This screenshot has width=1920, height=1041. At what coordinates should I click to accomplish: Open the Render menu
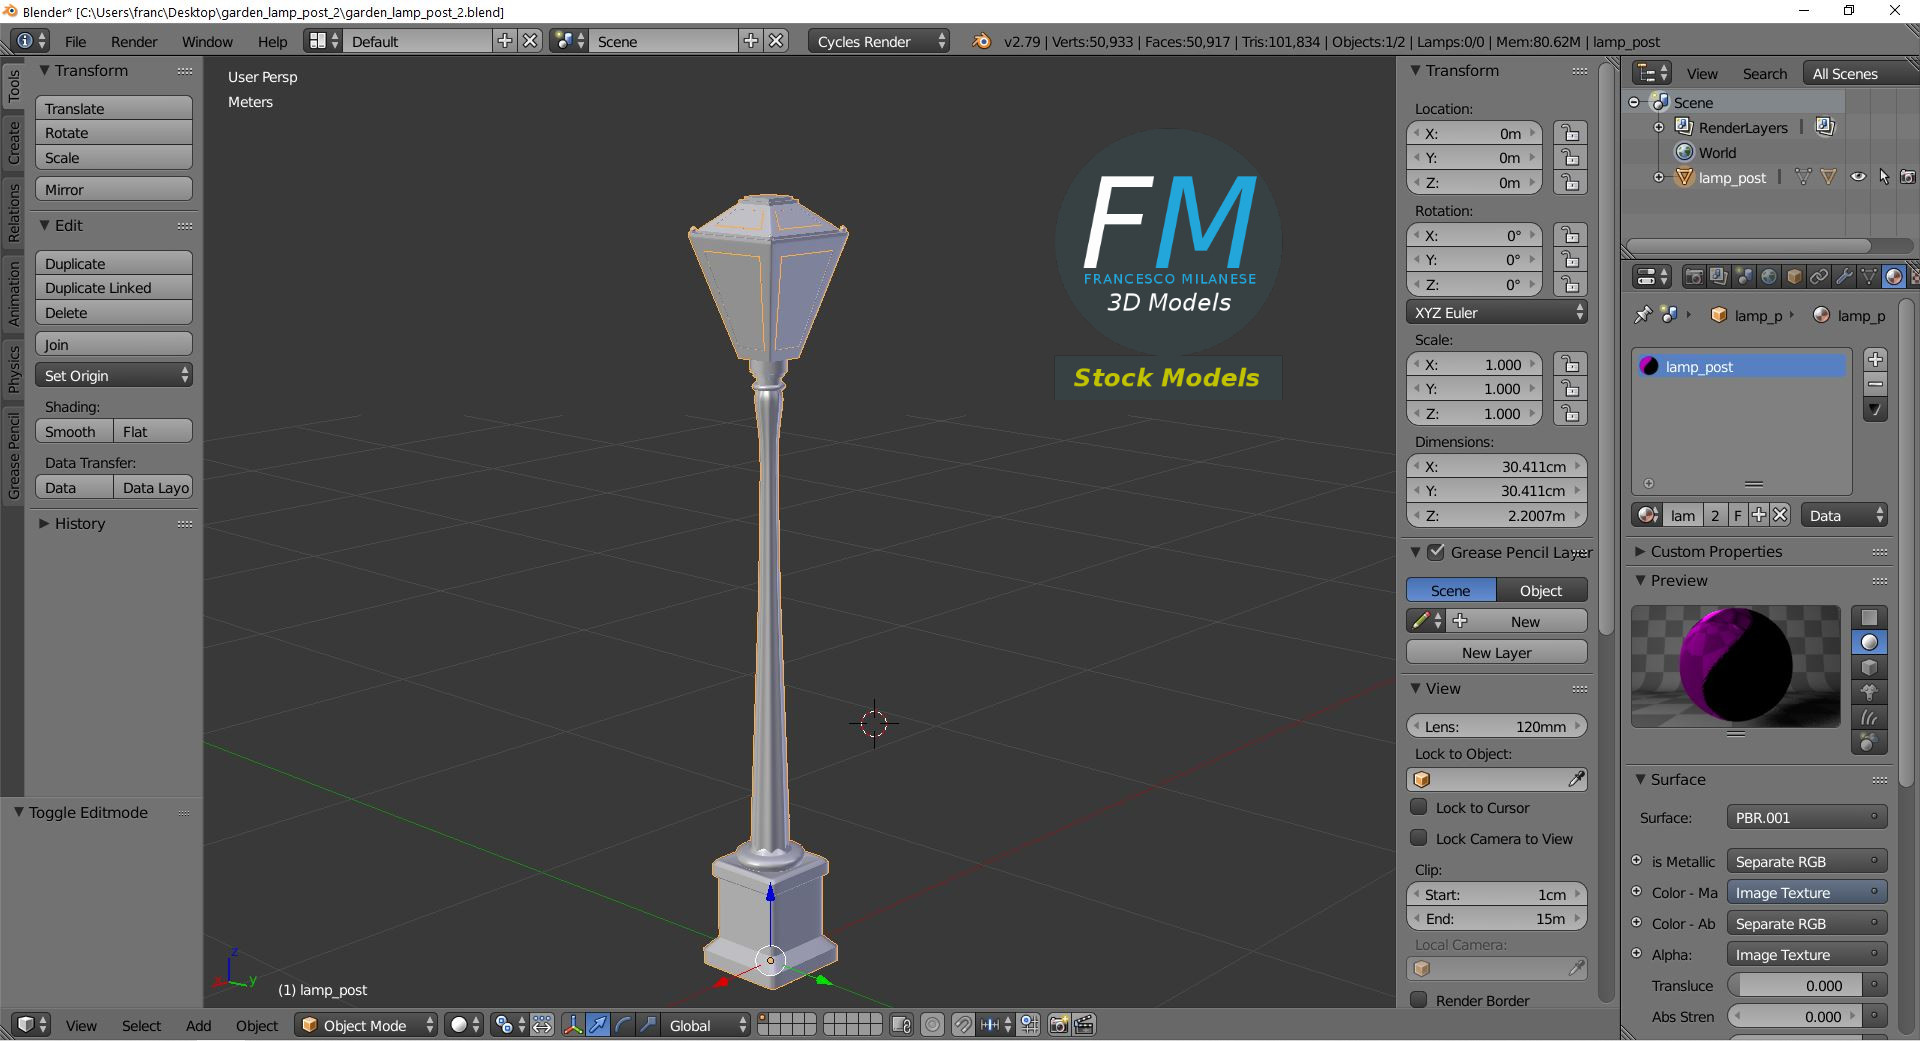click(x=134, y=41)
